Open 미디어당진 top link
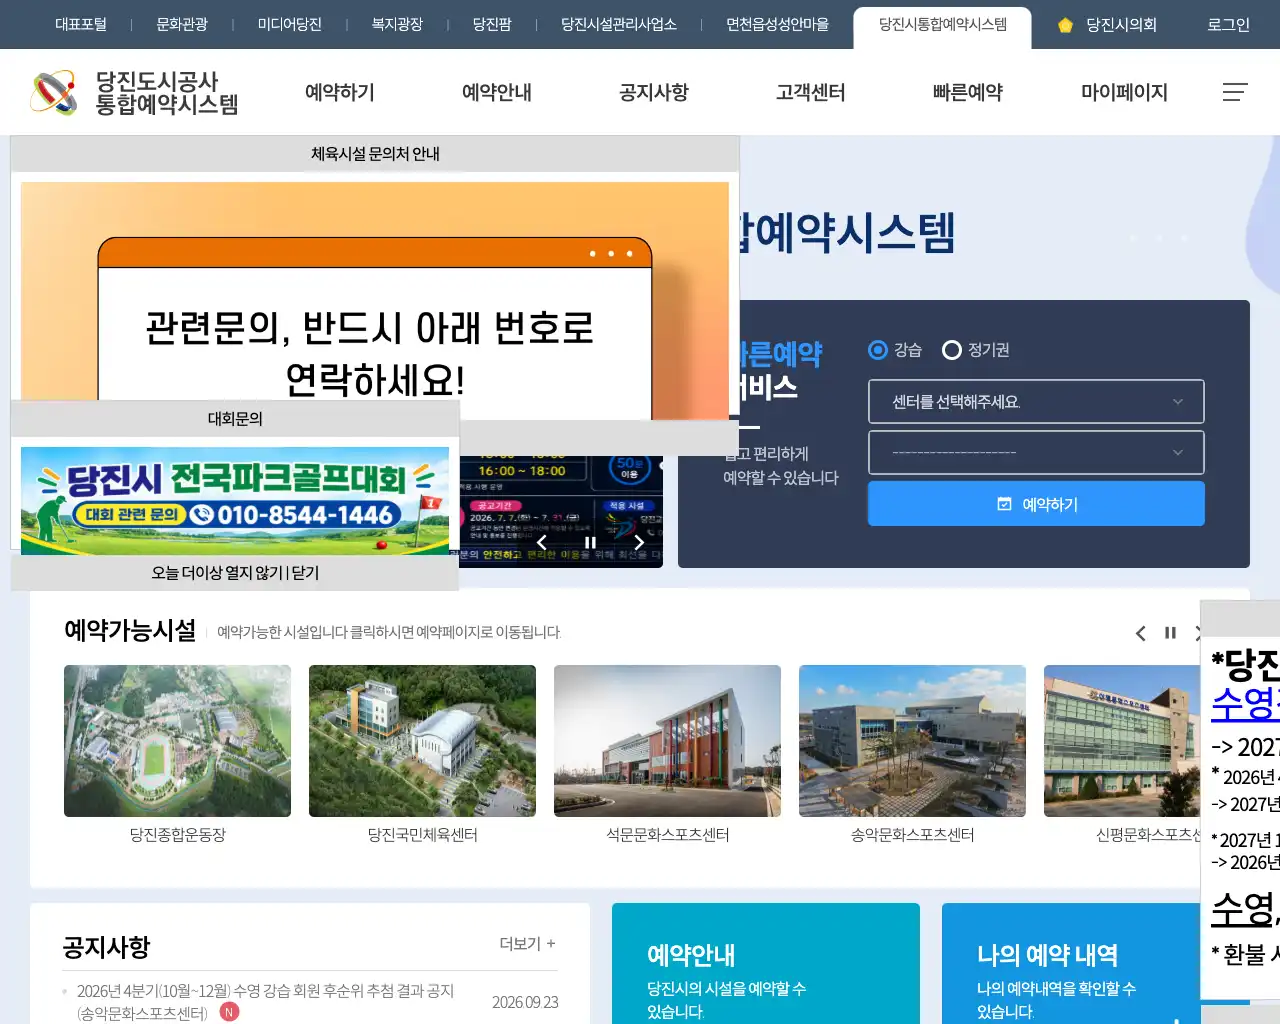 [x=290, y=25]
